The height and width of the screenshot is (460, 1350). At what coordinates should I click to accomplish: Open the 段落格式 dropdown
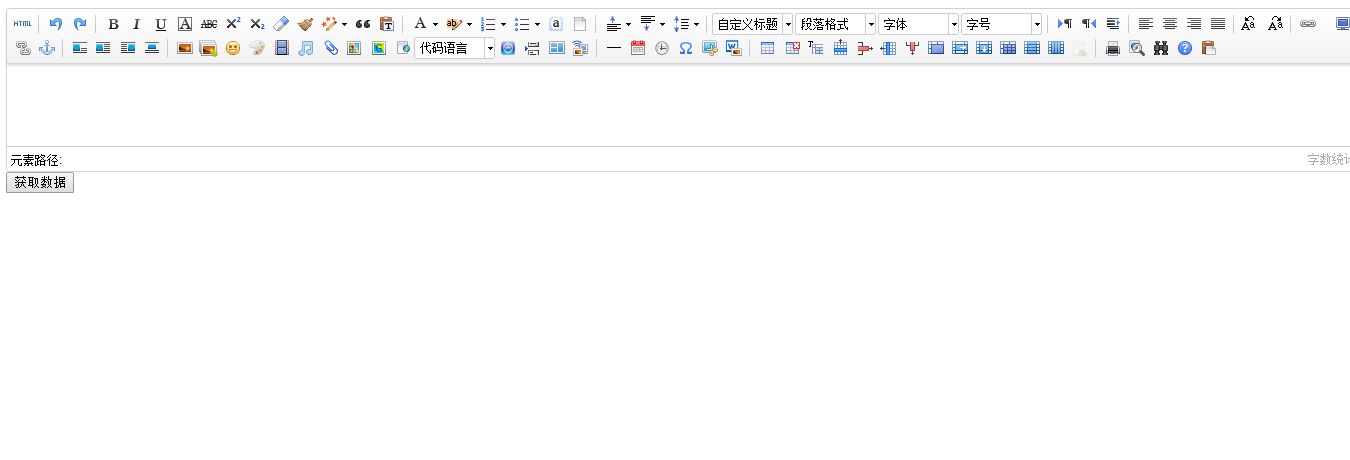[835, 24]
